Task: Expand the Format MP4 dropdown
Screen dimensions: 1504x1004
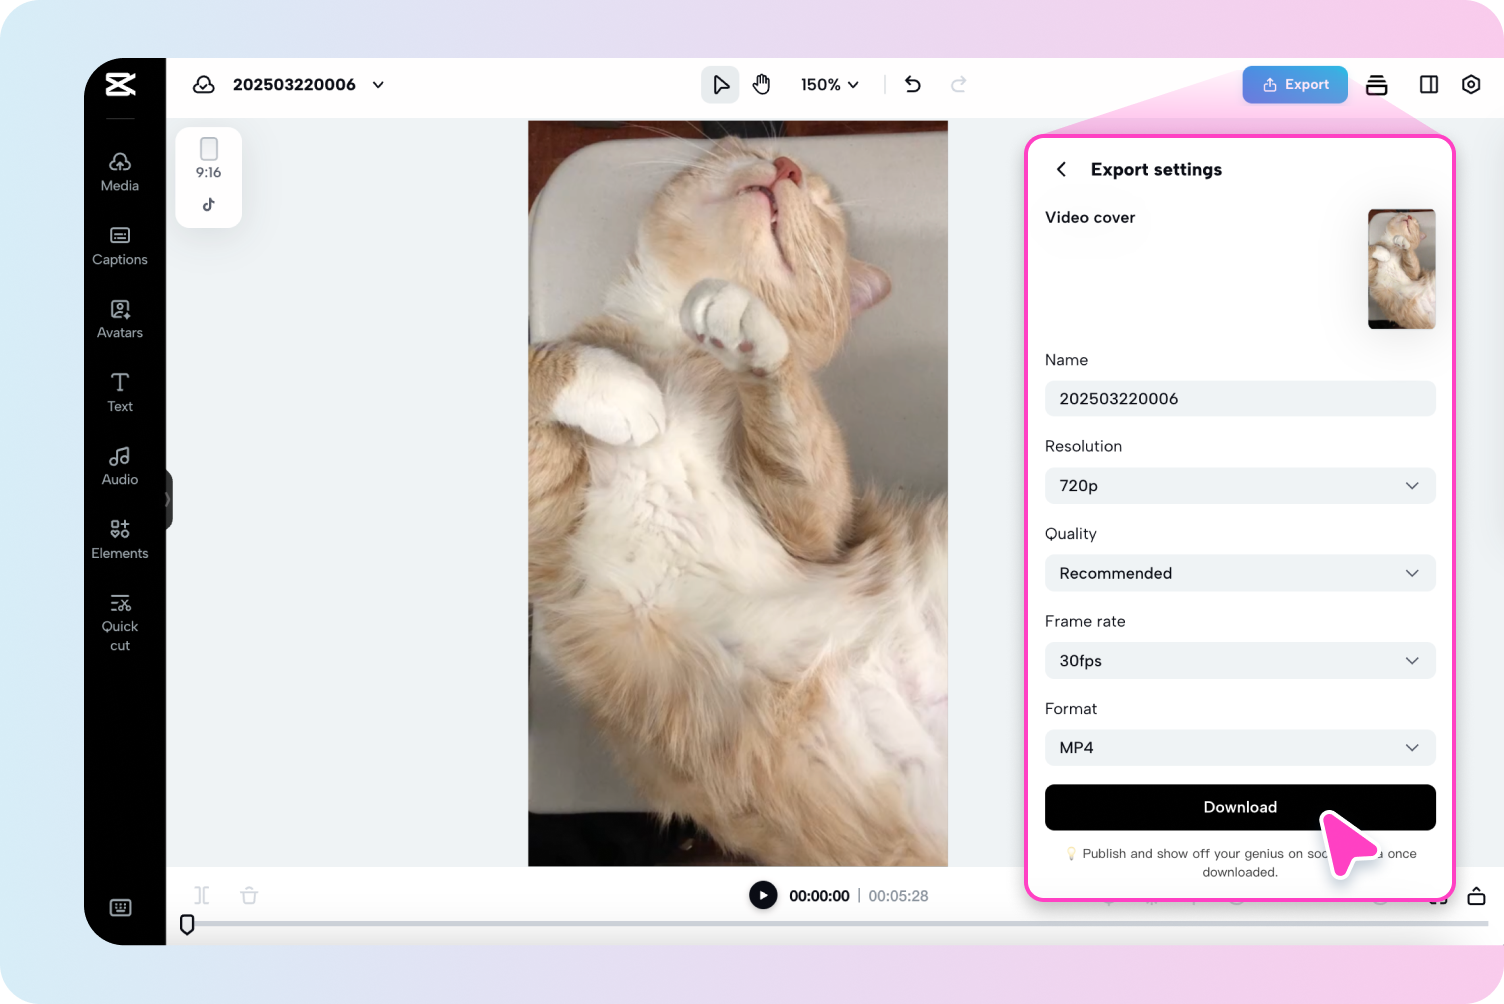Action: coord(1240,747)
